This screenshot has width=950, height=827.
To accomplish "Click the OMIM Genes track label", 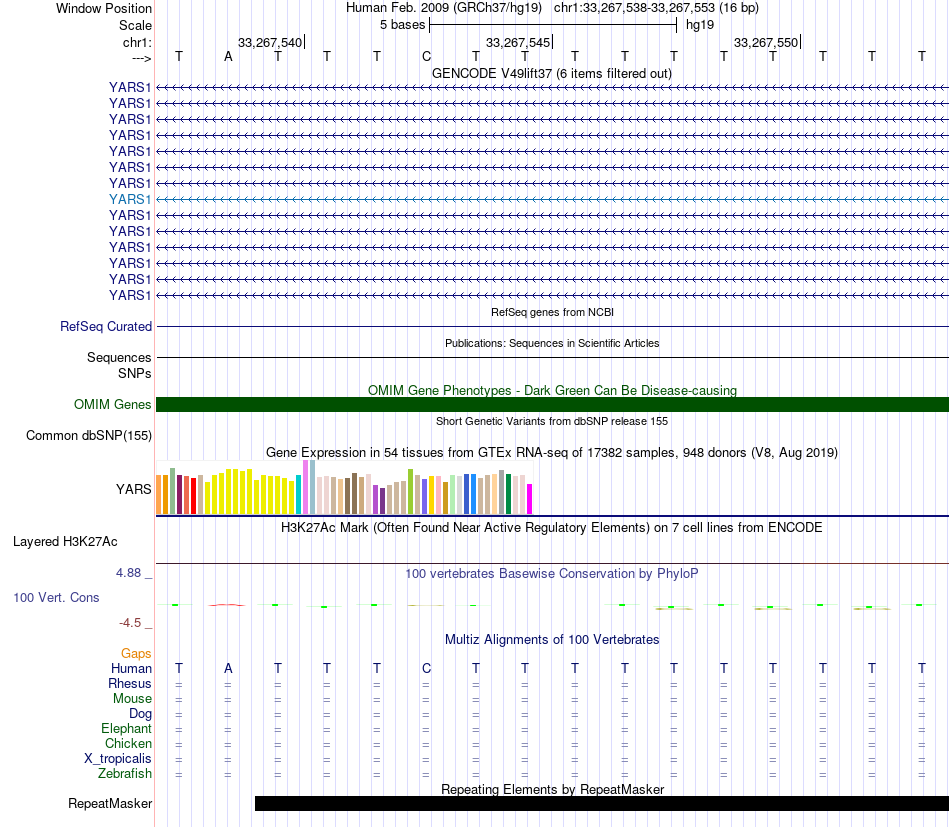I will tap(112, 404).
